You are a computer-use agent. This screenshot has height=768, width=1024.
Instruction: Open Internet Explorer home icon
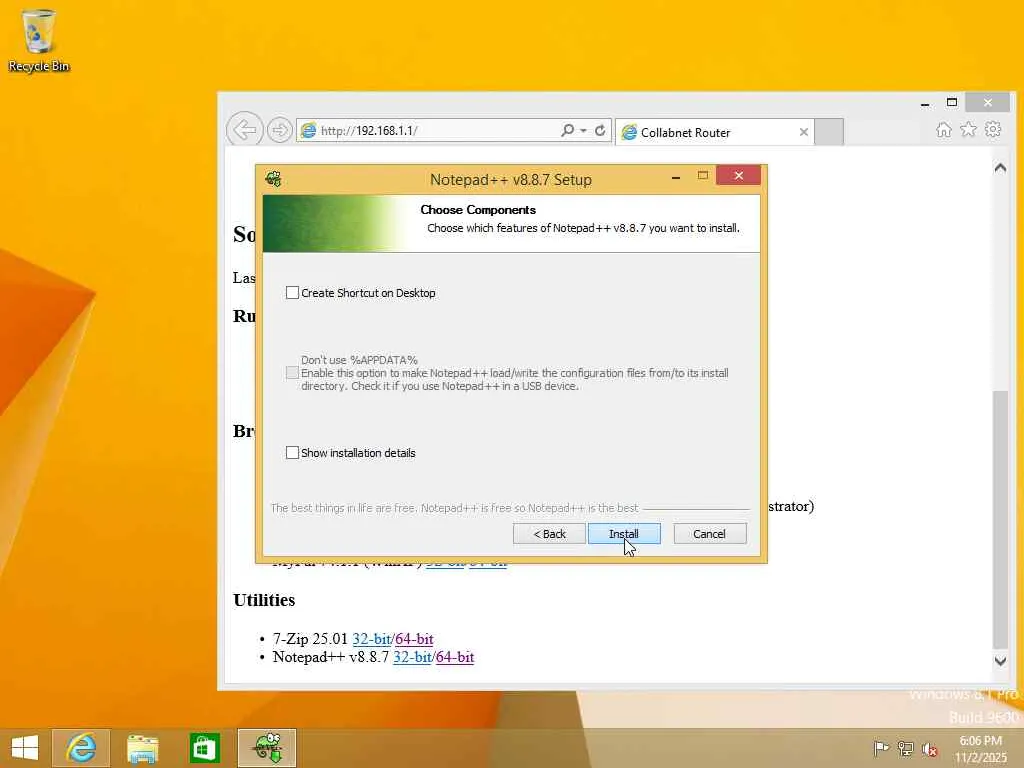943,129
